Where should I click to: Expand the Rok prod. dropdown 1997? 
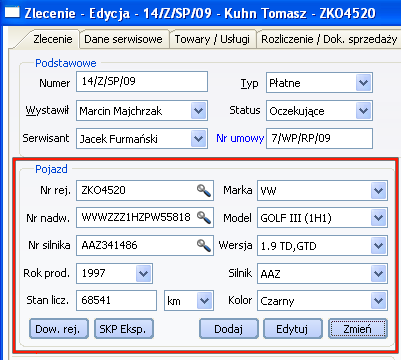tap(144, 274)
